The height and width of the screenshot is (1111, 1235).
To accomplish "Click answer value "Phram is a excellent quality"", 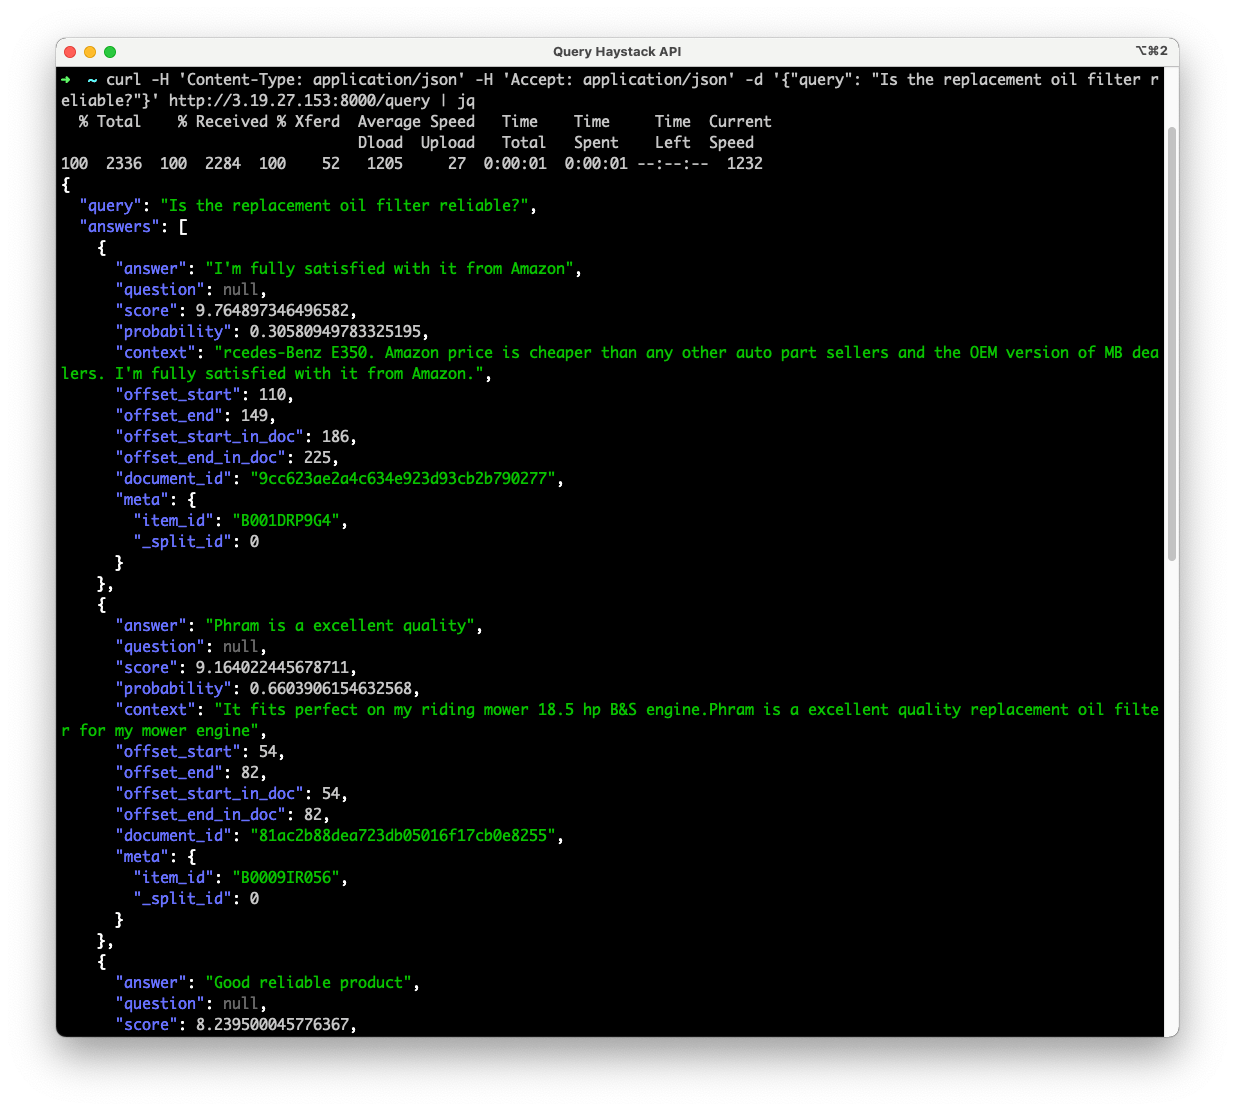I will click(x=340, y=626).
